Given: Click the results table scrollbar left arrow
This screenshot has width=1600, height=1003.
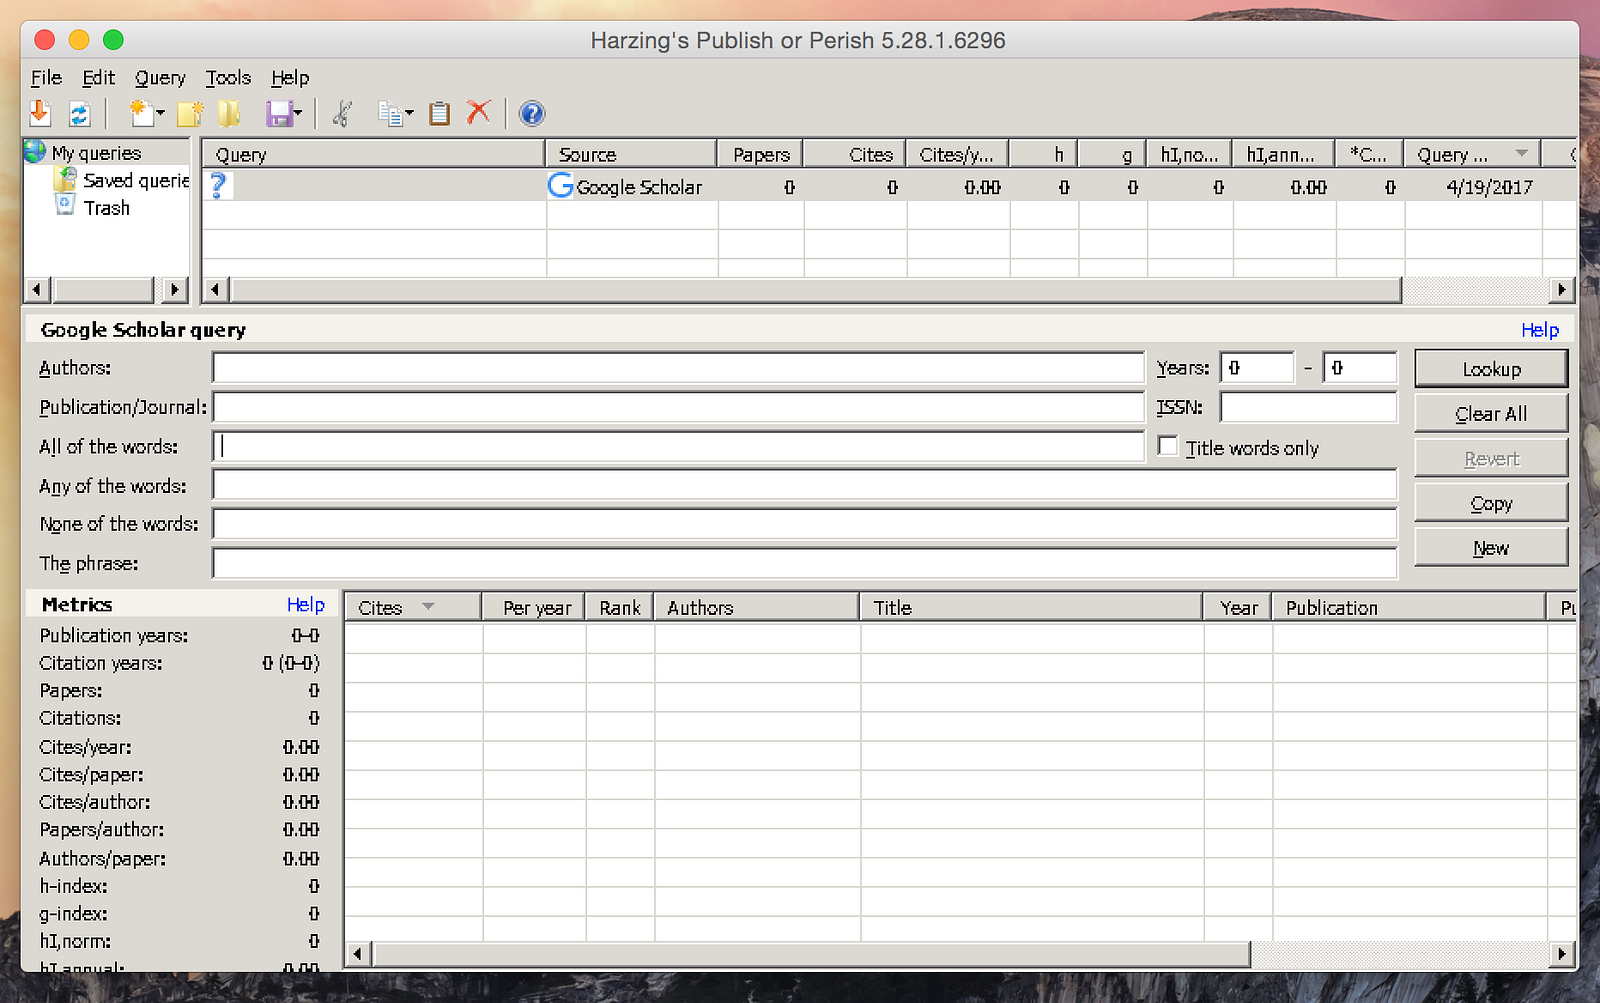Looking at the screenshot, I should click(358, 954).
